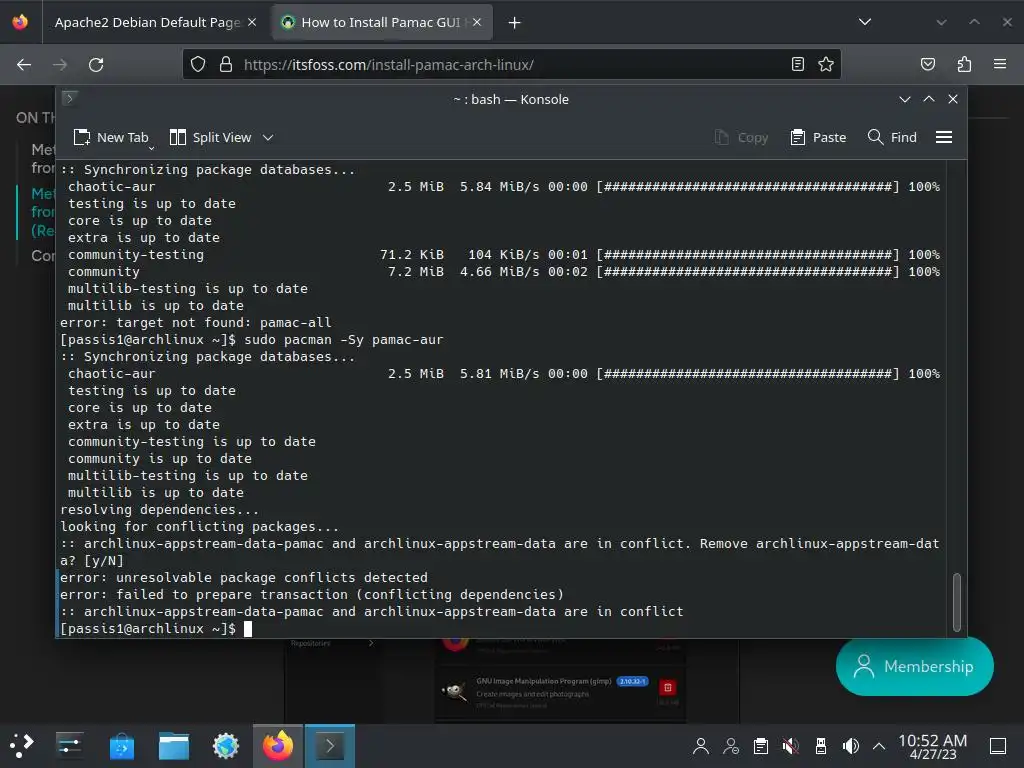1024x768 pixels.
Task: Open the KDE application launcher
Action: [21, 745]
